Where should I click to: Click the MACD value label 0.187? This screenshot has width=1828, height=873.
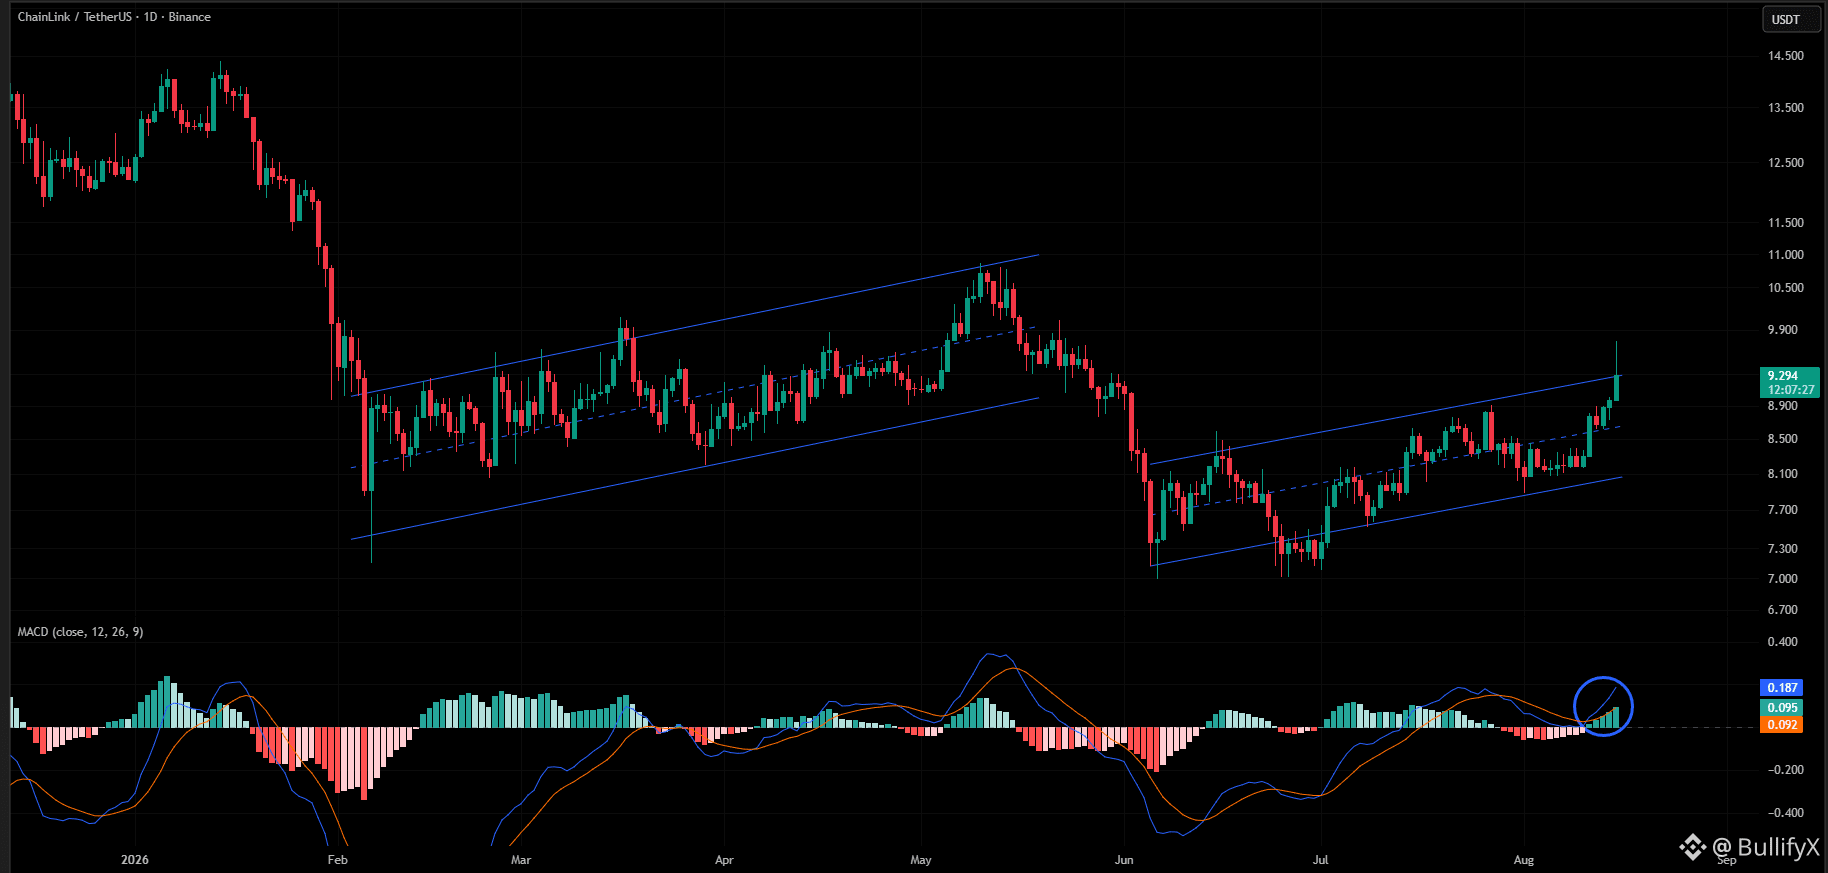[x=1782, y=688]
